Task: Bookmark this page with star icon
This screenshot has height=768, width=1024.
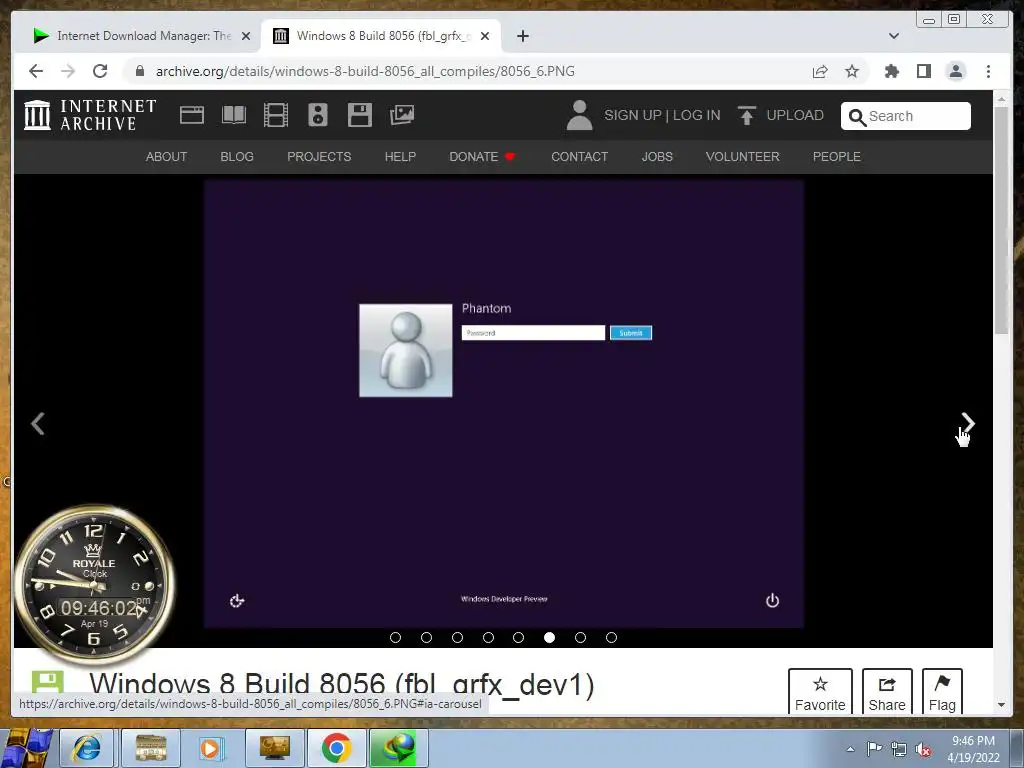Action: point(852,71)
